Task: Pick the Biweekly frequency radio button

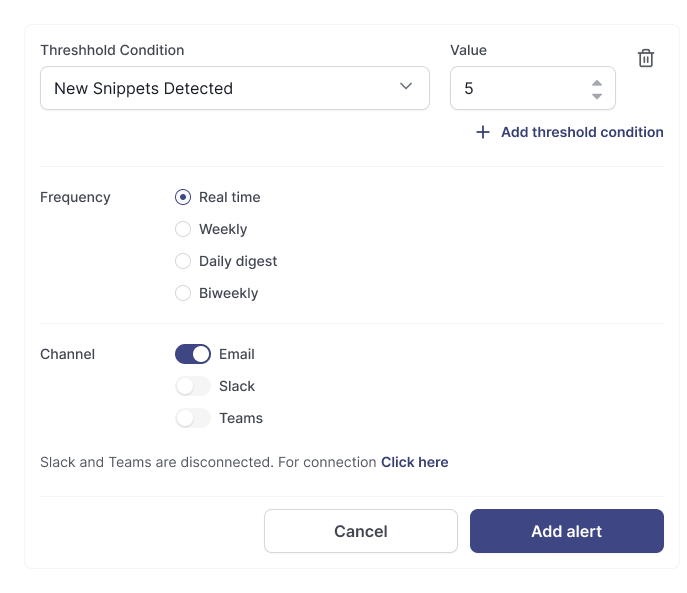Action: point(183,293)
